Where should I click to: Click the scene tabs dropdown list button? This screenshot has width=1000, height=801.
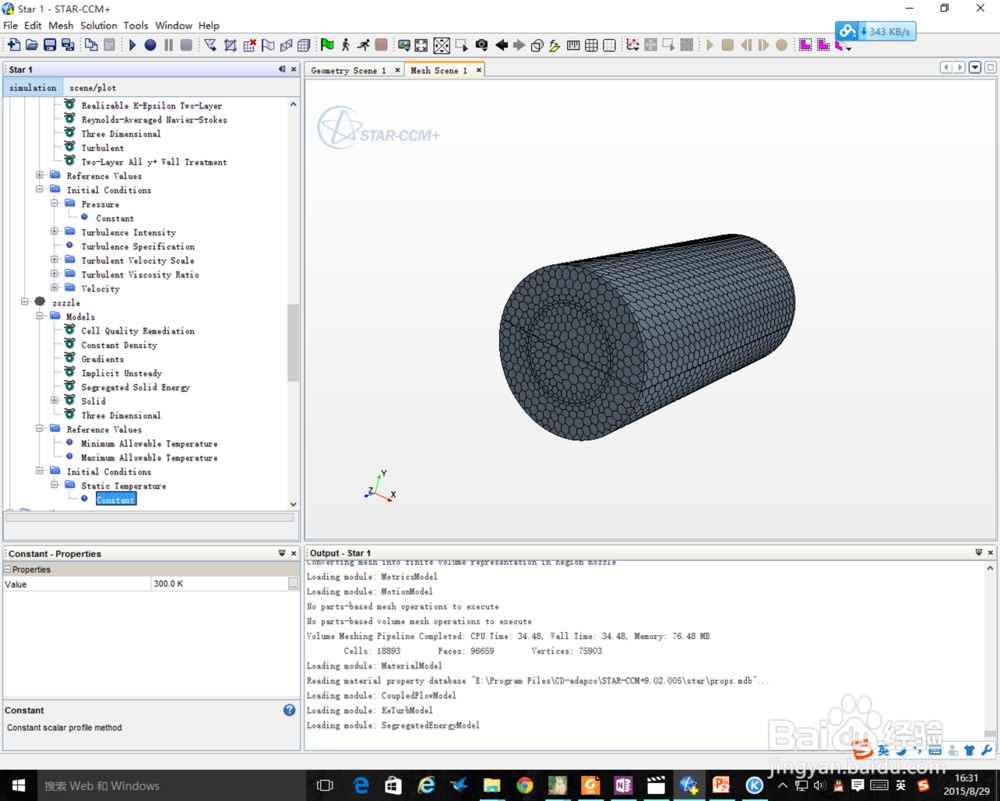[974, 67]
